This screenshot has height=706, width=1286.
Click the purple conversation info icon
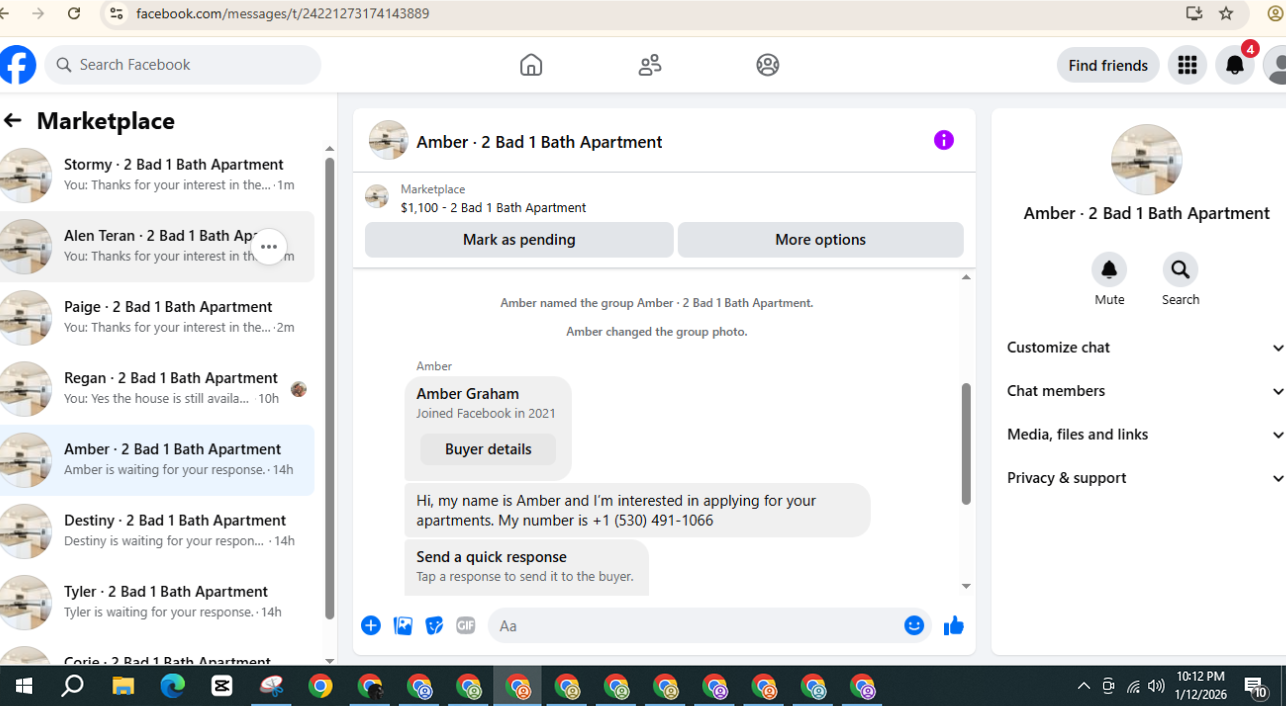(x=944, y=140)
